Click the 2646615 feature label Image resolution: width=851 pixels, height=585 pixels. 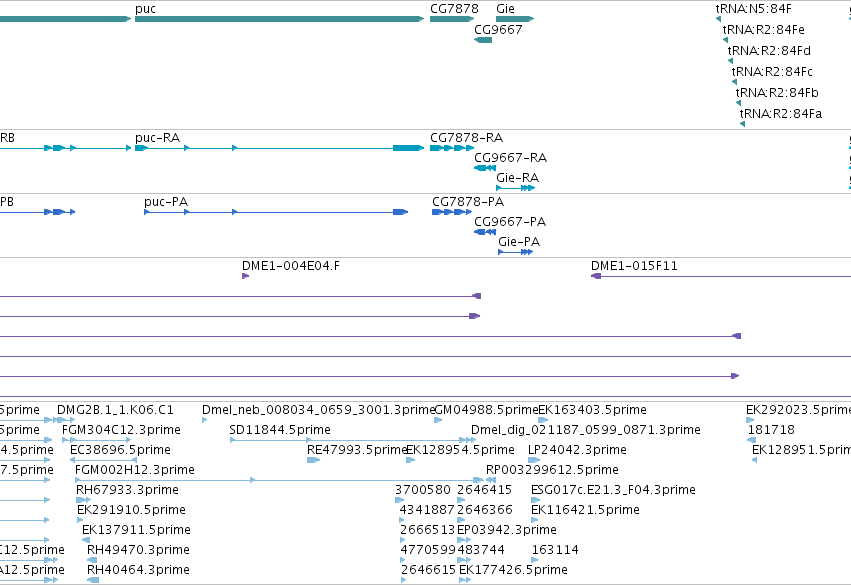pos(429,570)
